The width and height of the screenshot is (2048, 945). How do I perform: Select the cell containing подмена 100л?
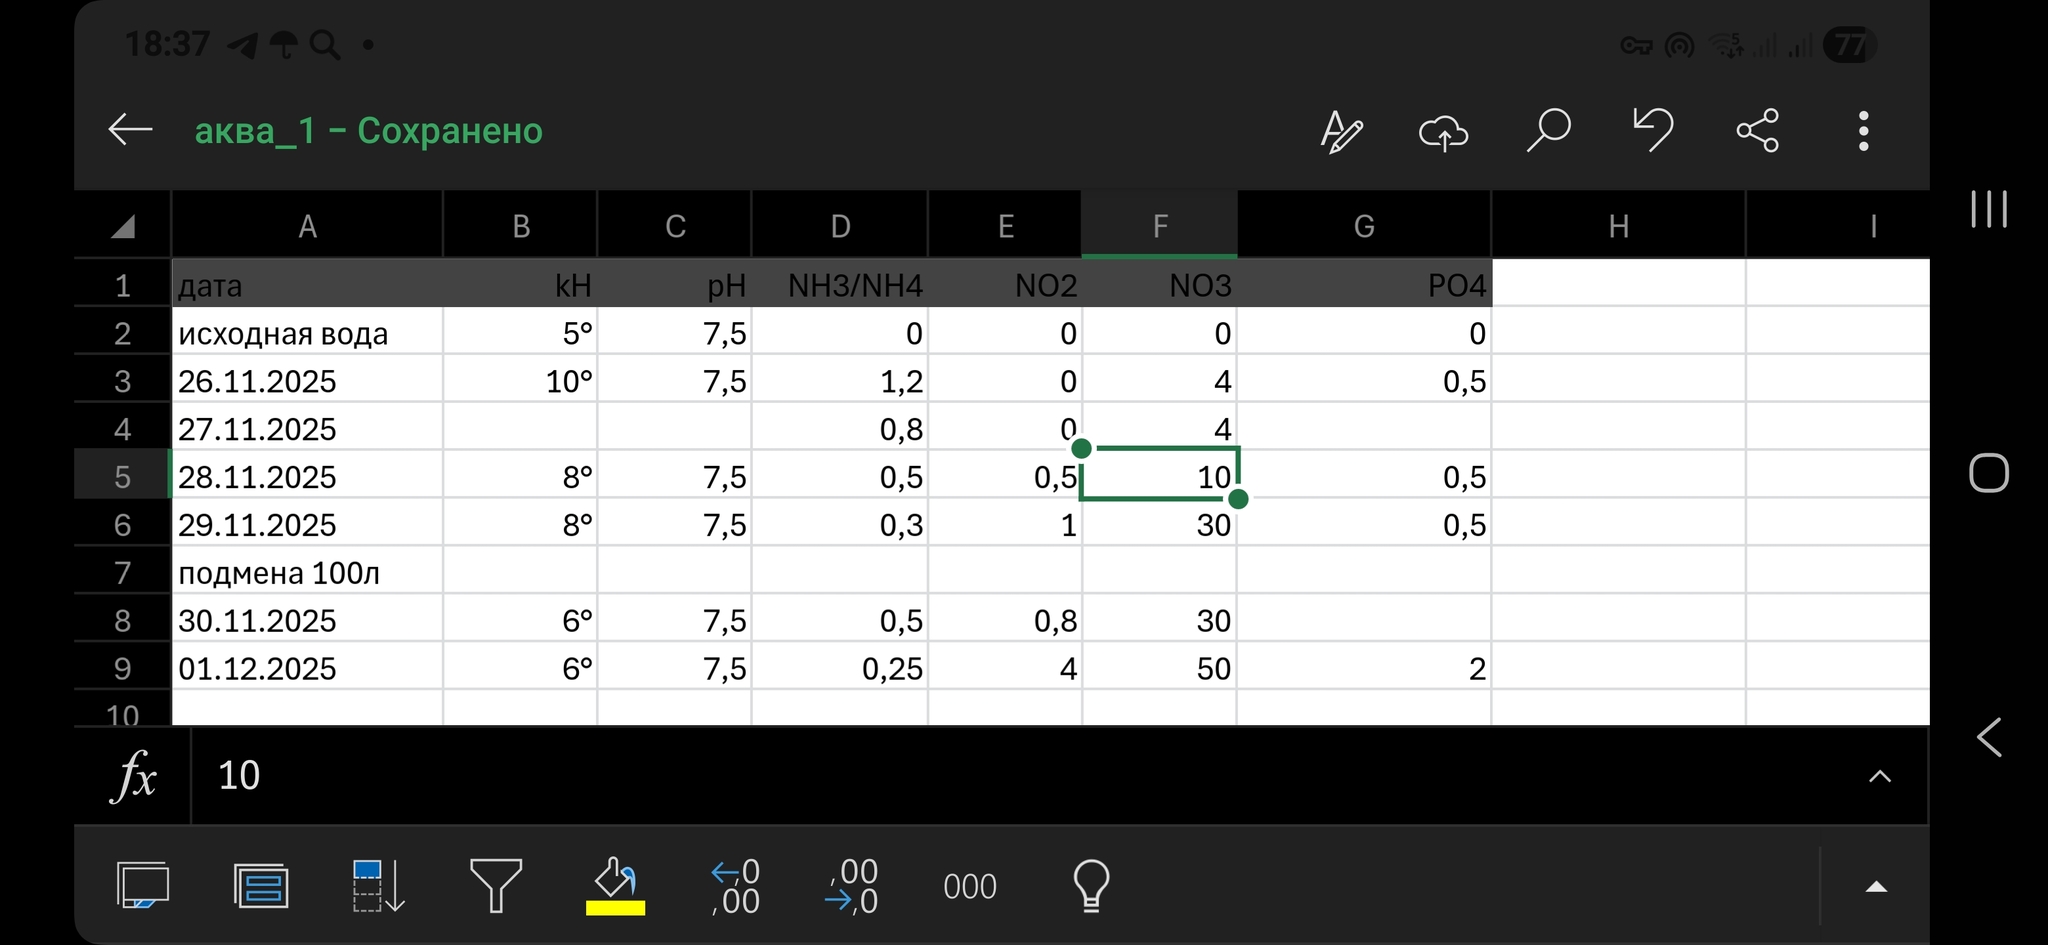point(307,573)
